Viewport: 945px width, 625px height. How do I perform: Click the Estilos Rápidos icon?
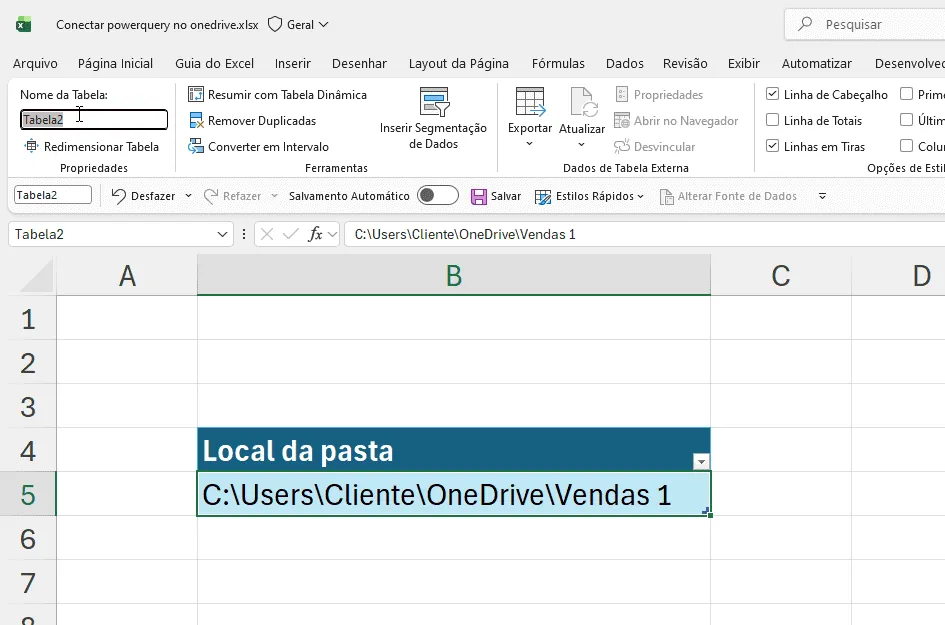(x=543, y=196)
